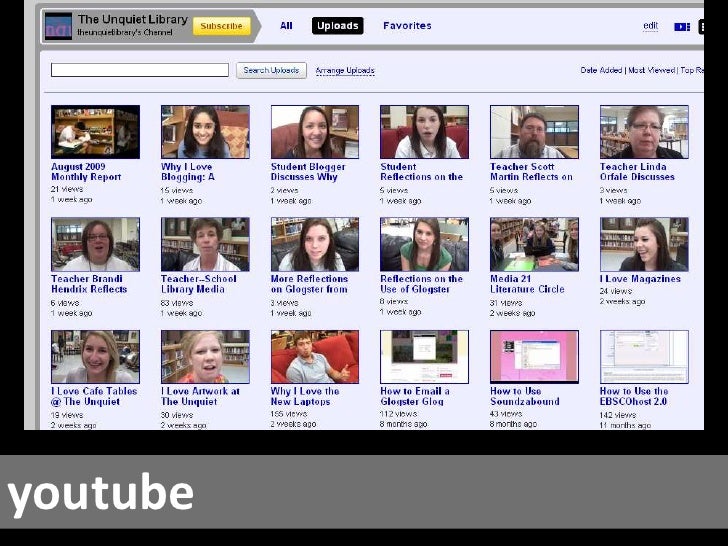The height and width of the screenshot is (546, 728).
Task: Select the Uploads tab
Action: 337,26
